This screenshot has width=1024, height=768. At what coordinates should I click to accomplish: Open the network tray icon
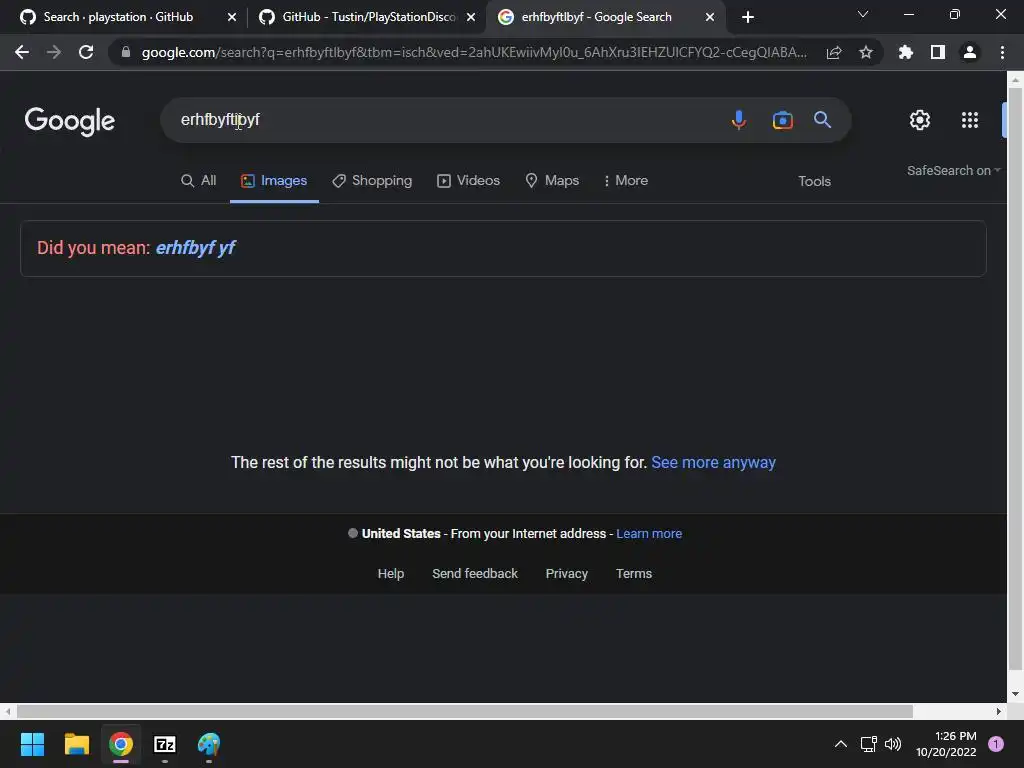click(869, 744)
